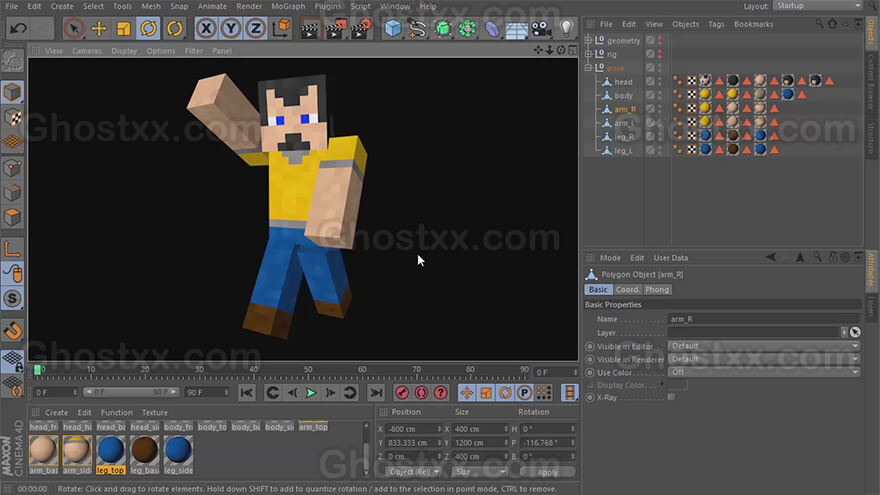This screenshot has height=495, width=880.
Task: Select the Live Selection tool
Action: 74,28
